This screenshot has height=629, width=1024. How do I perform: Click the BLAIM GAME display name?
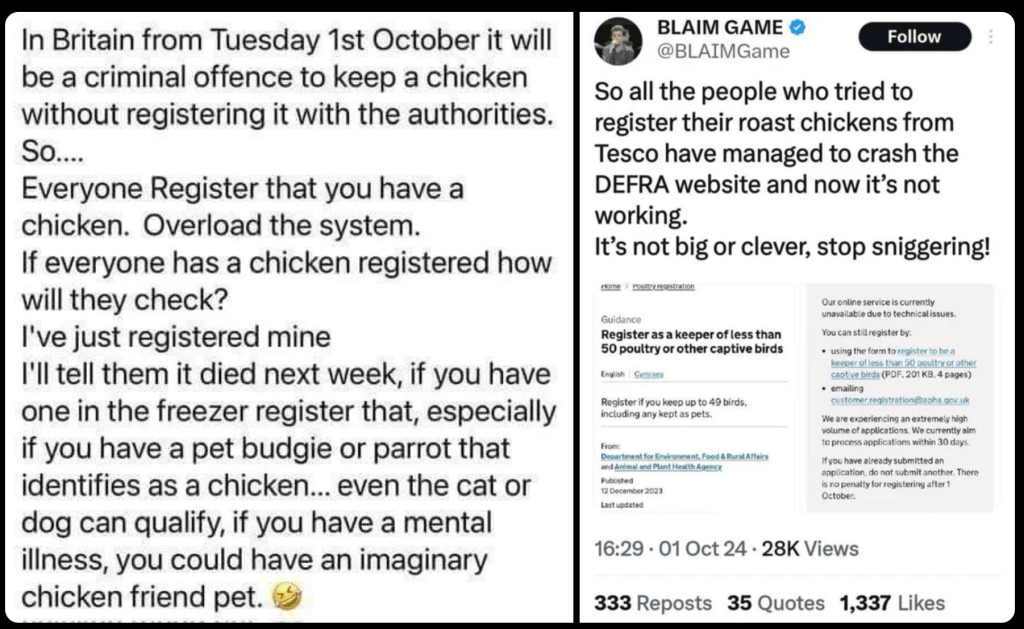[718, 28]
